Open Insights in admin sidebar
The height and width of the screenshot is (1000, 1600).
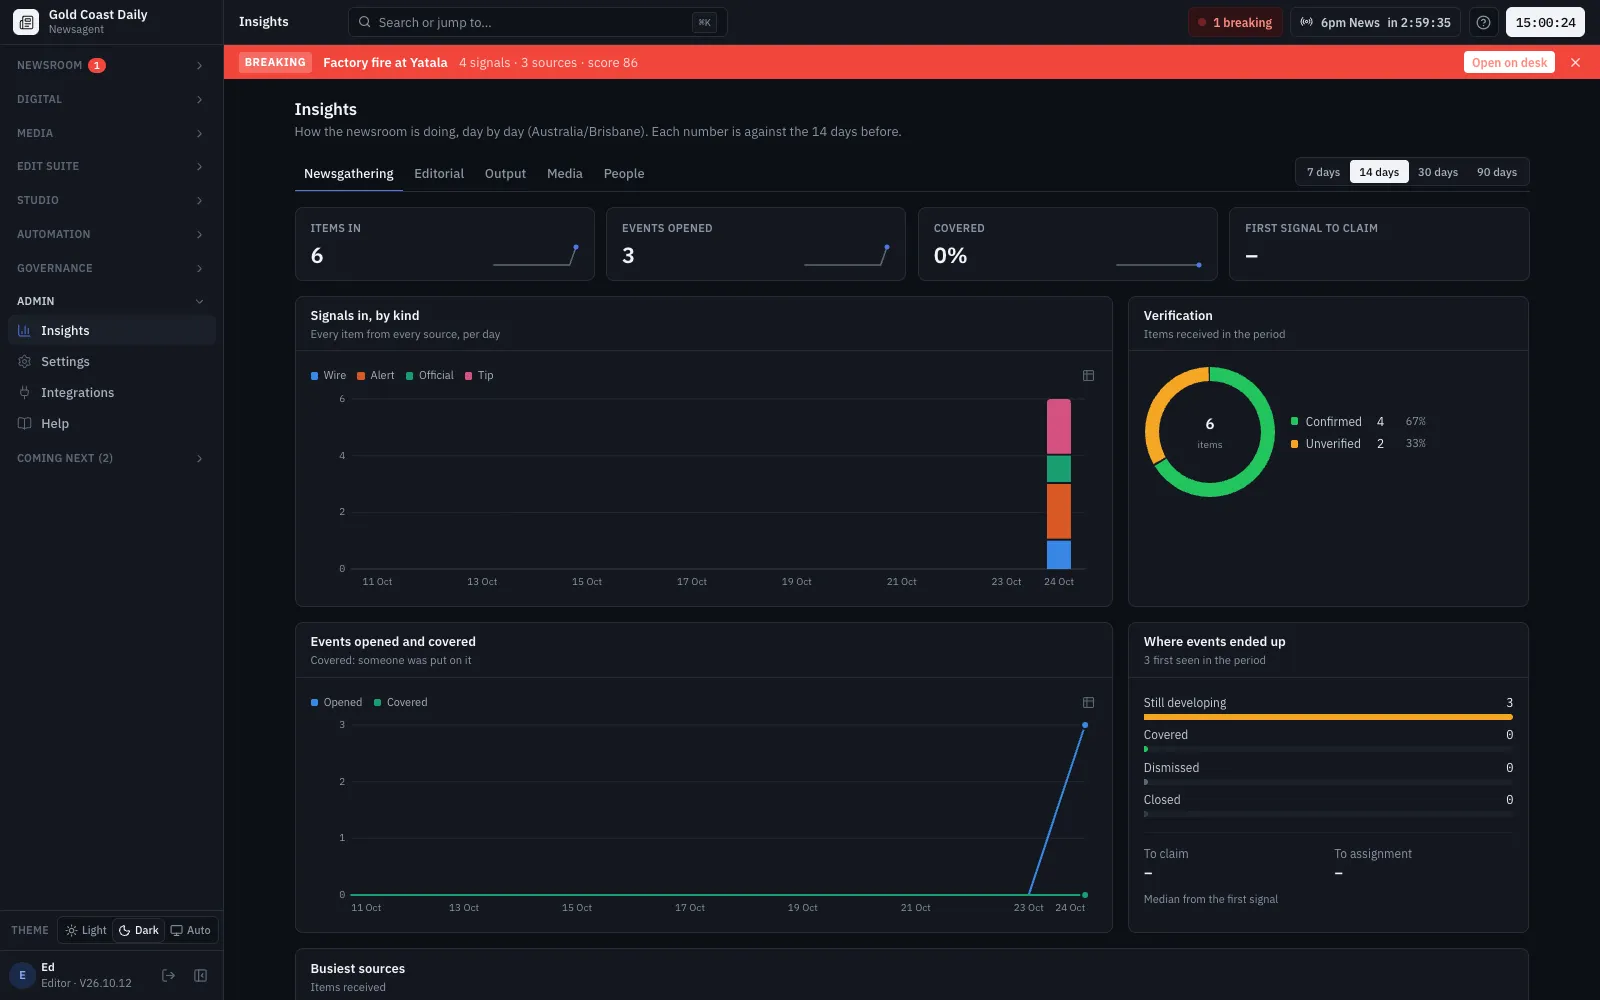[112, 331]
